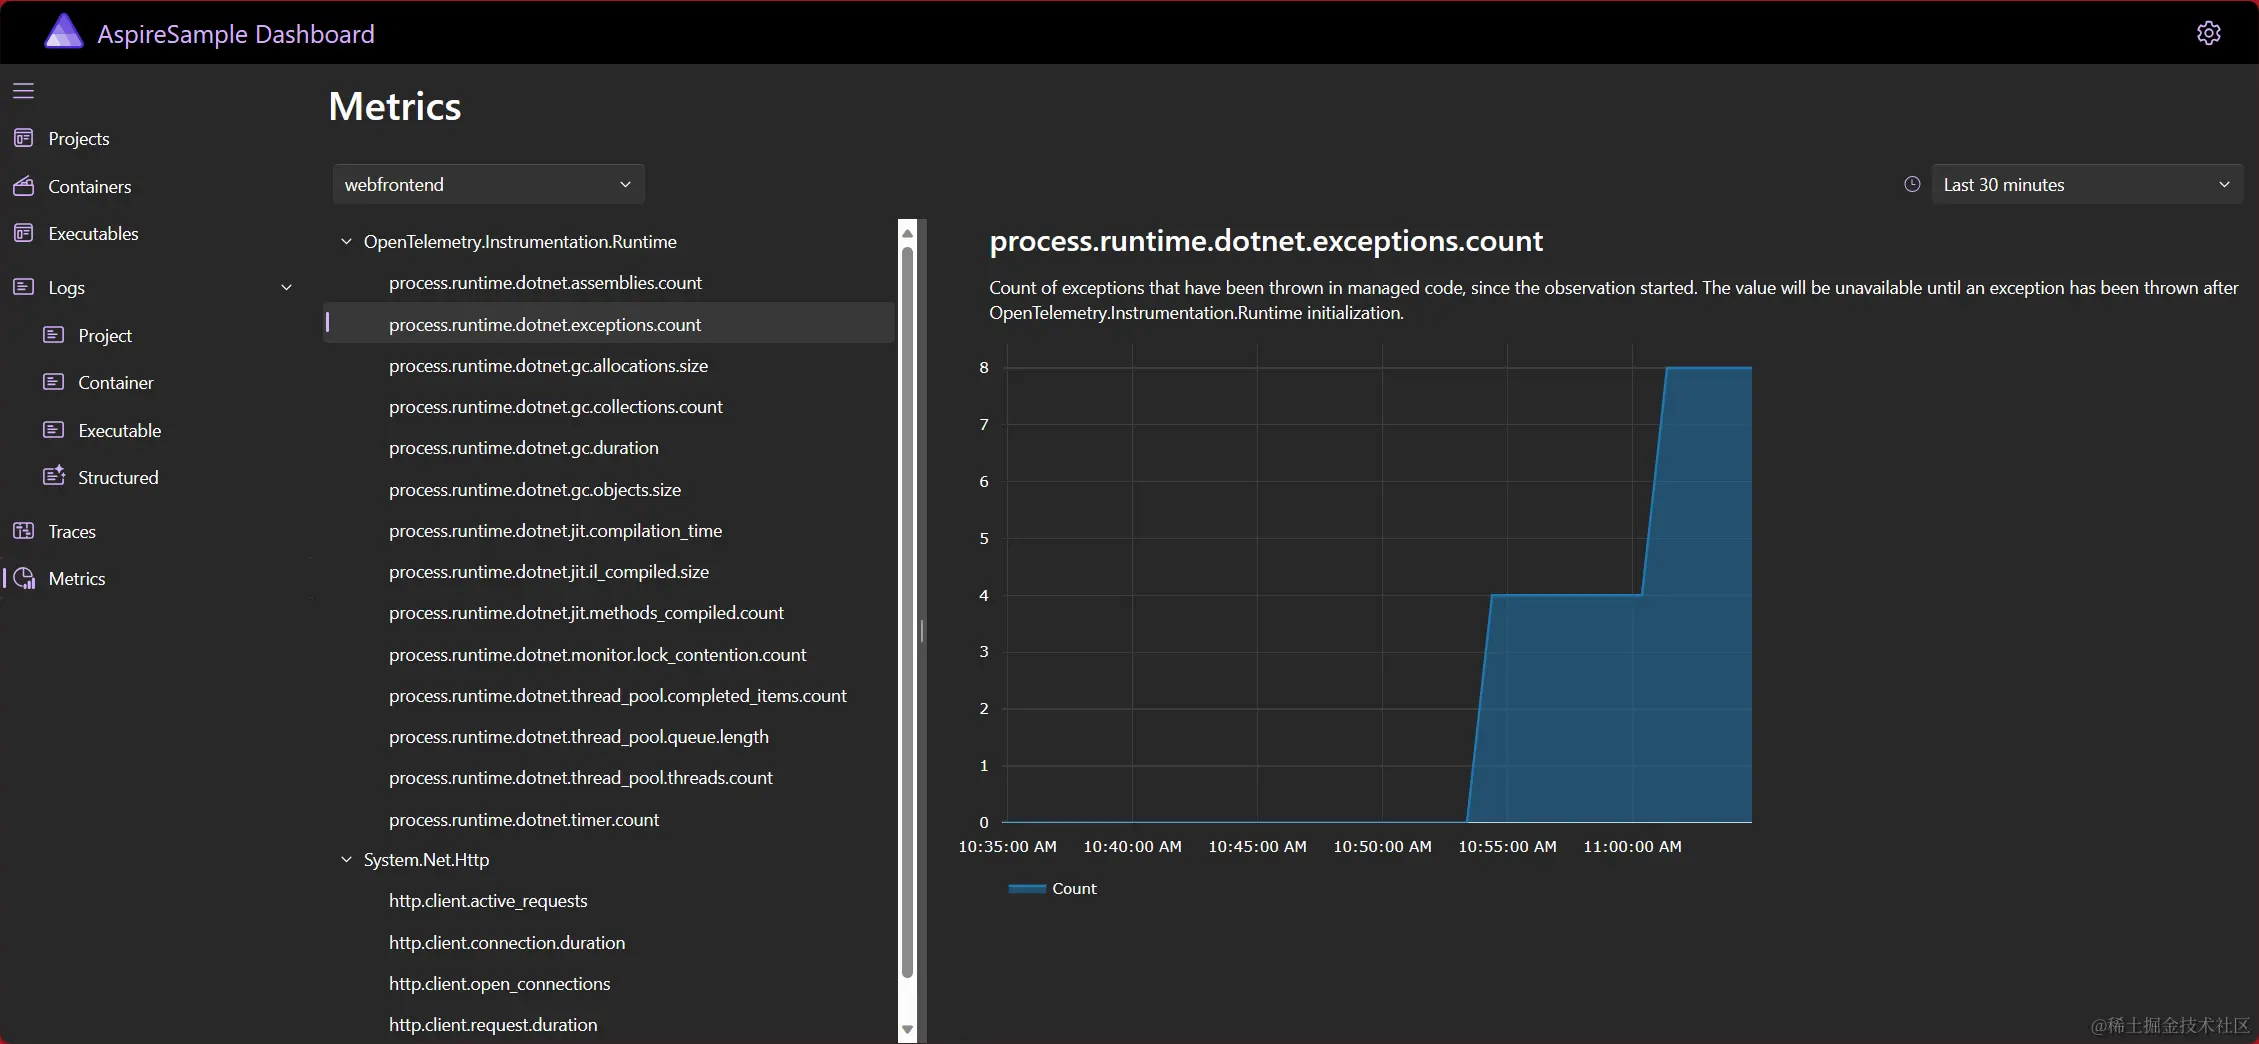
Task: Select process.runtime.dotnet.jit.methods_compiled.count metric
Action: tap(586, 612)
